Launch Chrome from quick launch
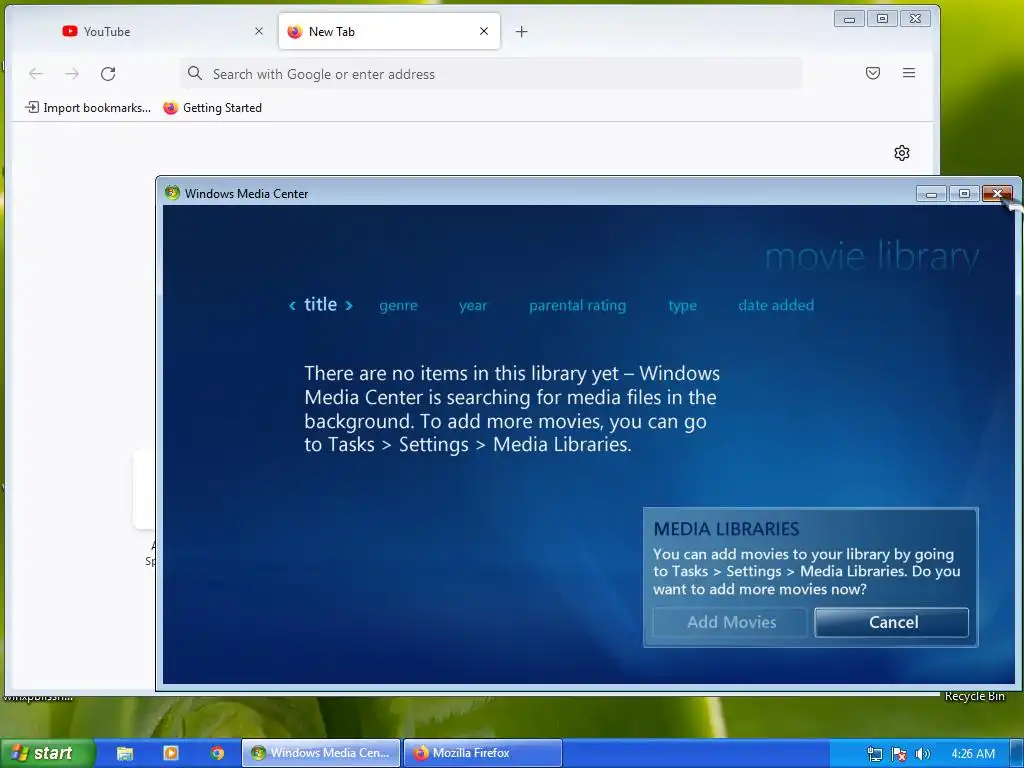Image resolution: width=1024 pixels, height=768 pixels. pos(217,753)
